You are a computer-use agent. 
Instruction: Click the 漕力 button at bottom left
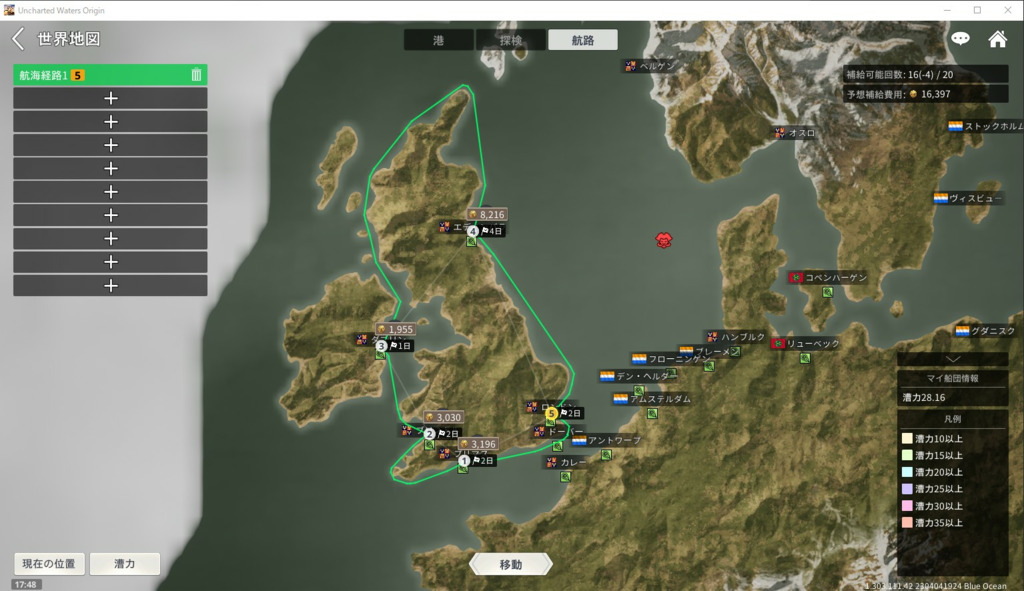tap(125, 564)
